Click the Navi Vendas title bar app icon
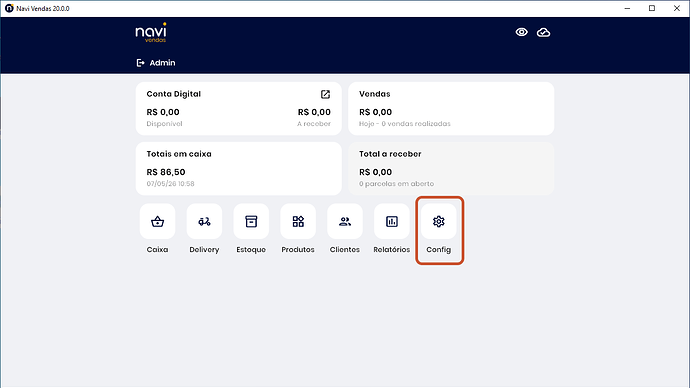690x388 pixels. 9,8
